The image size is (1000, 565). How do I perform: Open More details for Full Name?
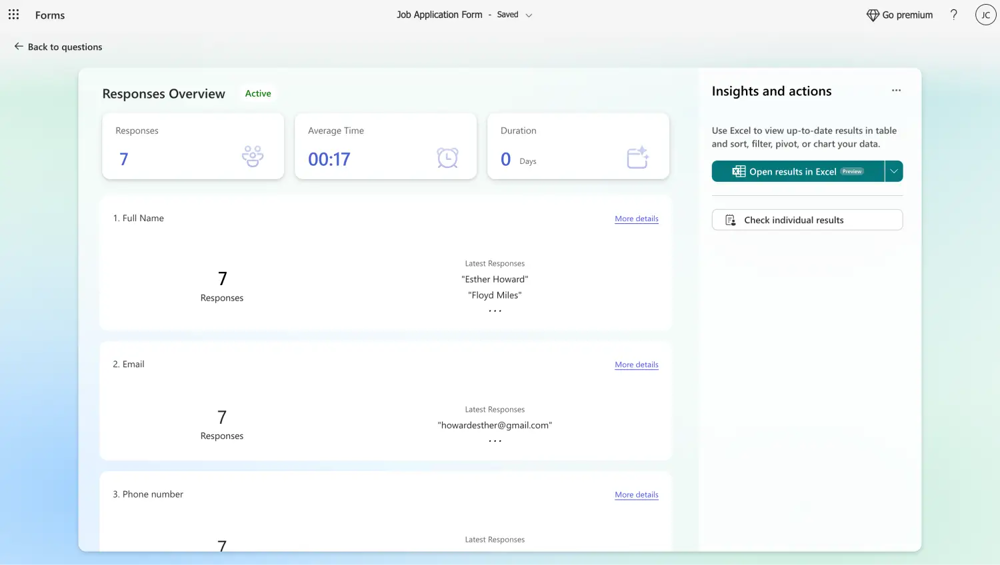point(636,218)
